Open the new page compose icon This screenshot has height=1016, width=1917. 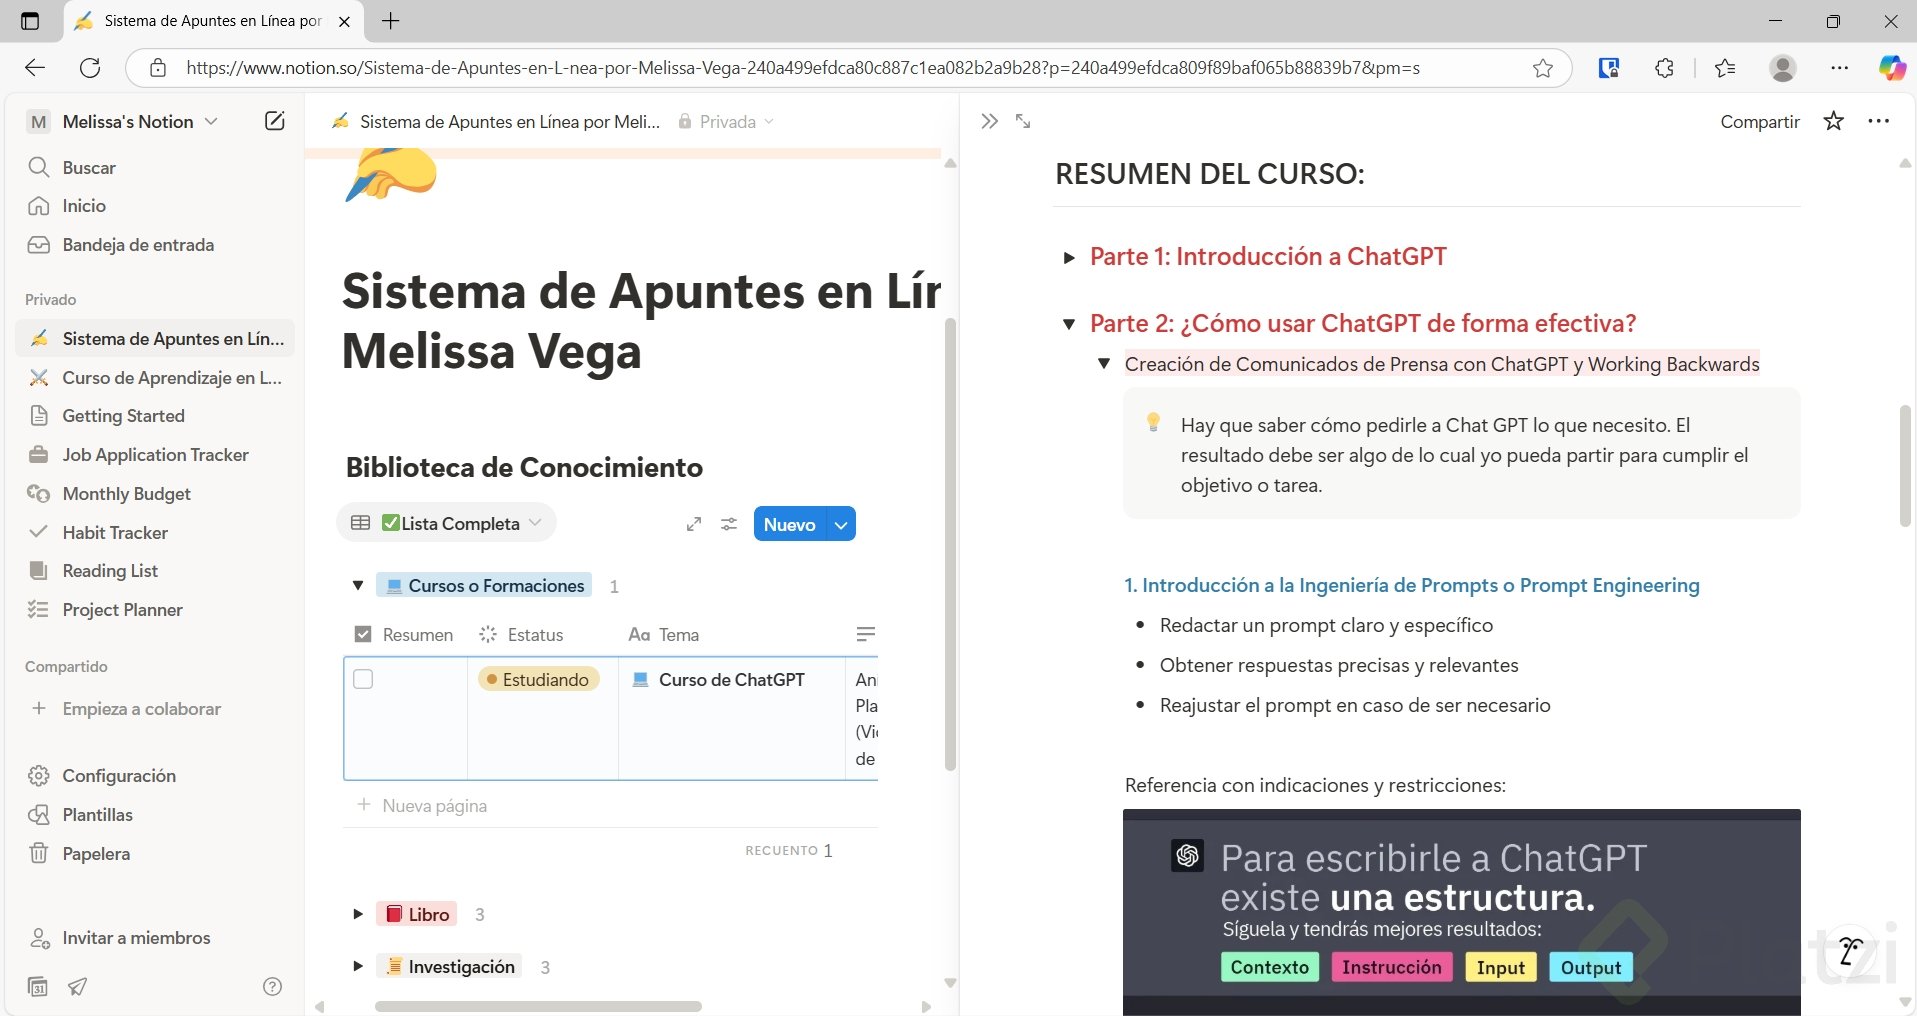tap(274, 121)
